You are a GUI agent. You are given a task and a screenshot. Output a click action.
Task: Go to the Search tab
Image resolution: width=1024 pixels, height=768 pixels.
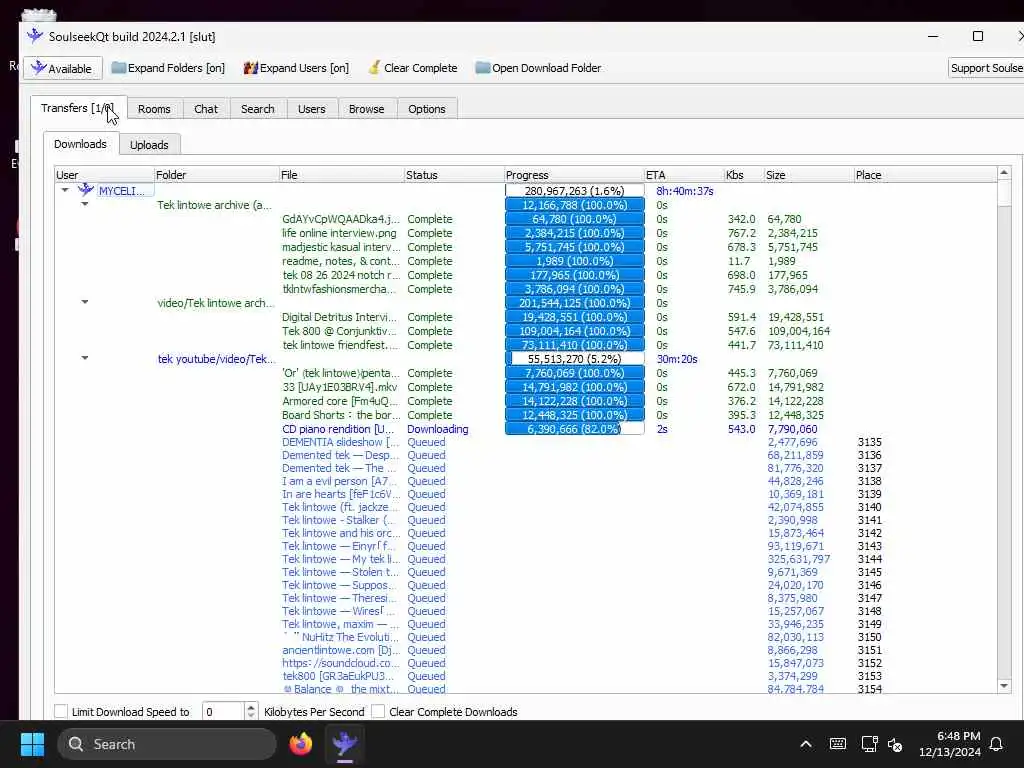(258, 109)
